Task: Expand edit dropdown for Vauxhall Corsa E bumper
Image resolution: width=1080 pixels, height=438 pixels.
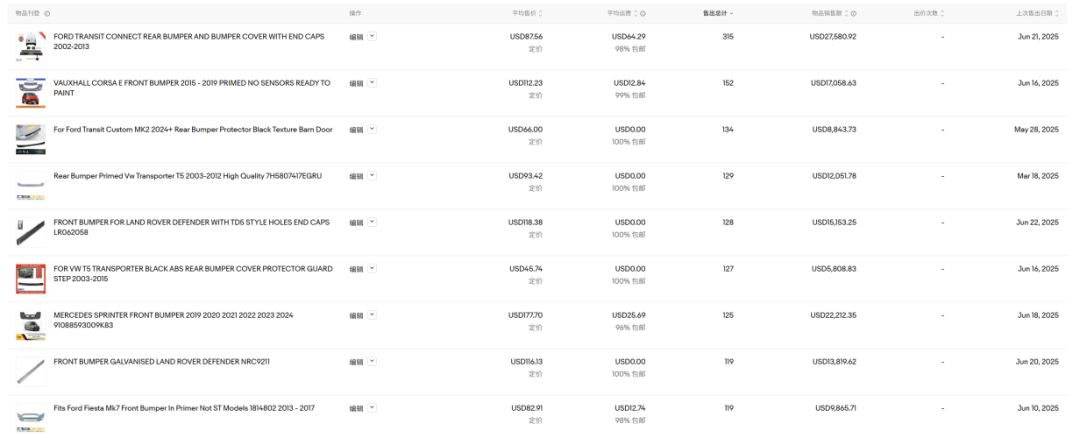Action: click(x=372, y=83)
